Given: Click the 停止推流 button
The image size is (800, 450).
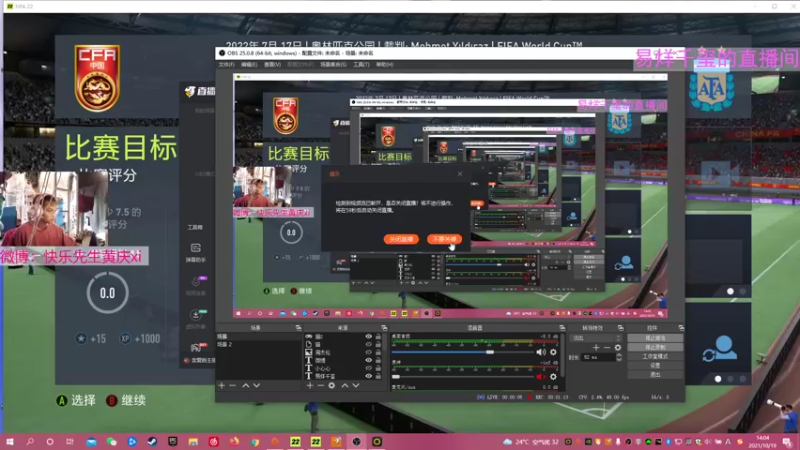Looking at the screenshot, I should (x=655, y=338).
